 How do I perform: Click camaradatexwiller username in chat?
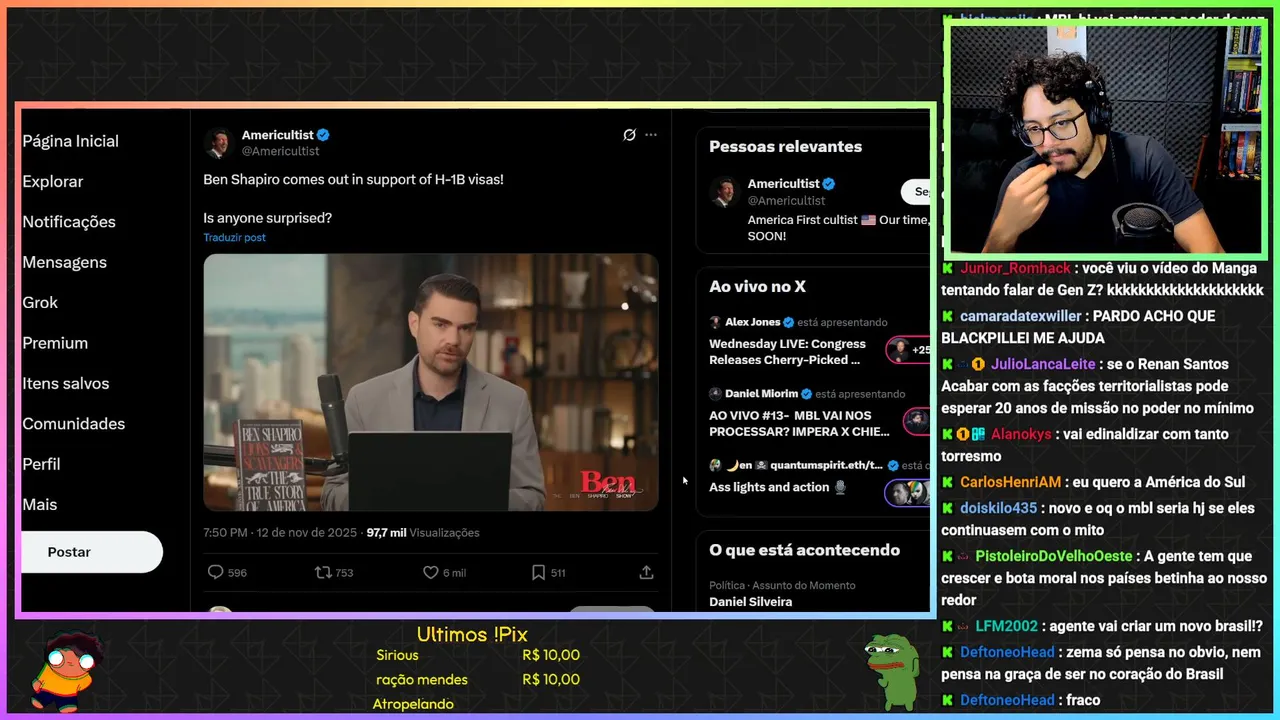click(1020, 316)
